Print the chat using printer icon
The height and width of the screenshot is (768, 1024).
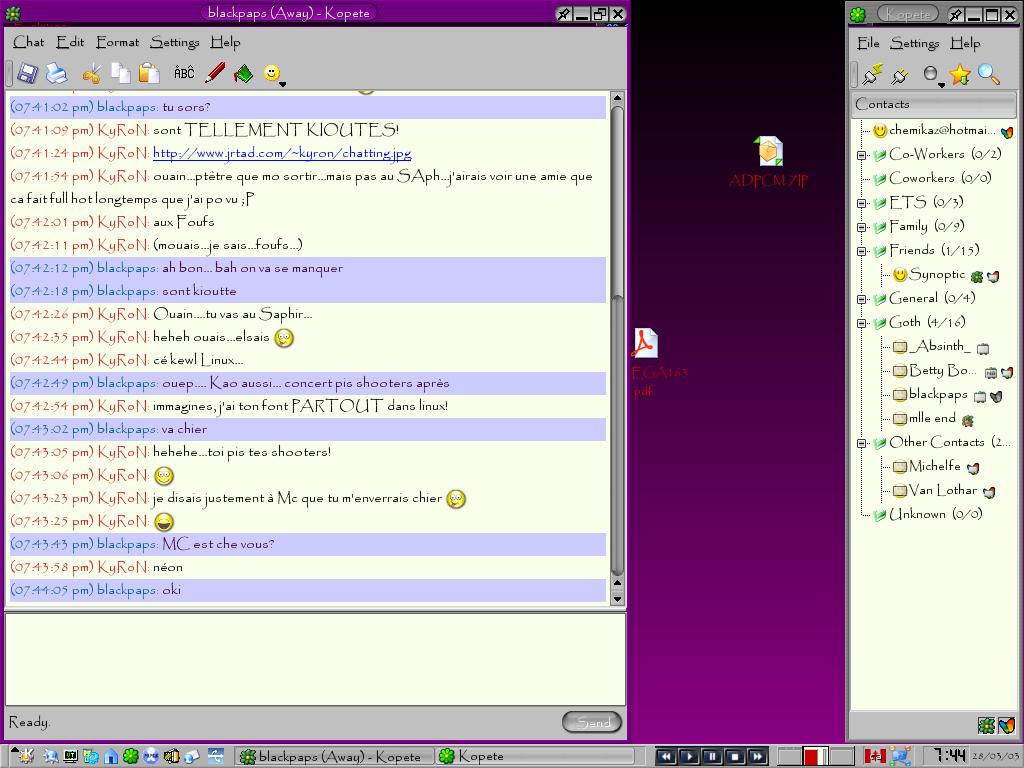pos(57,73)
